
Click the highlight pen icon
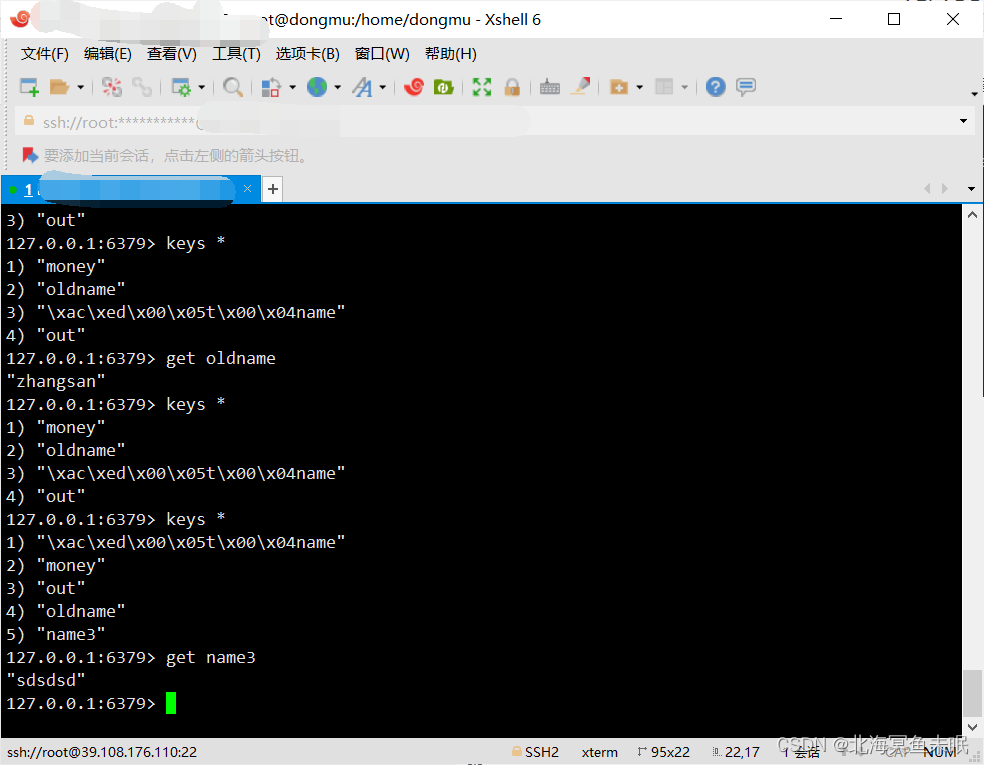[x=580, y=87]
